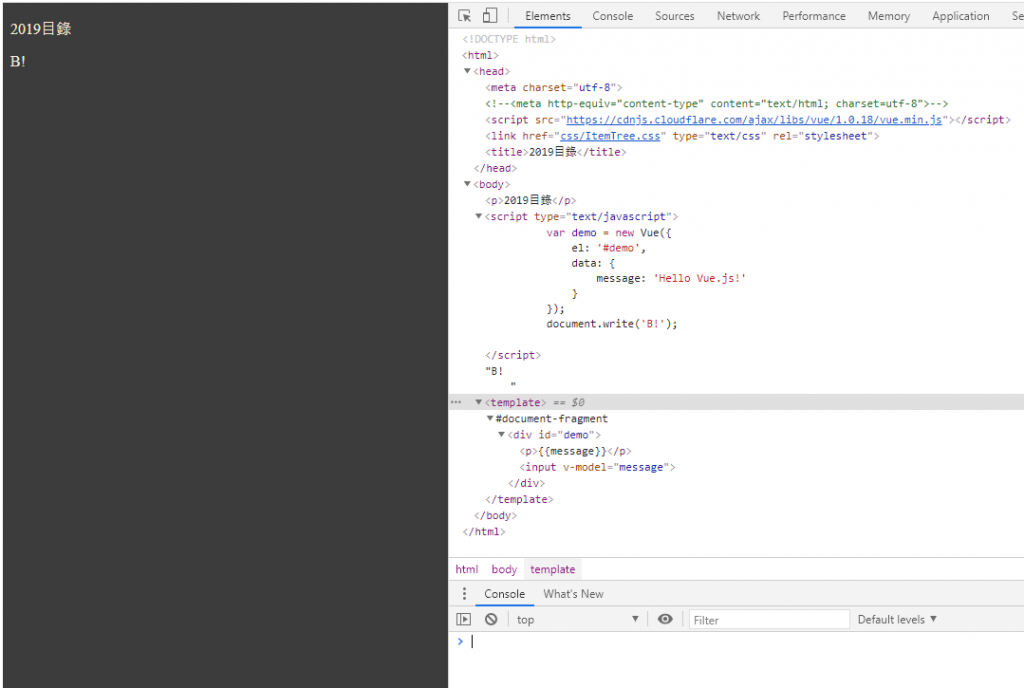Click the document.write('B!') code line
This screenshot has width=1024, height=688.
coord(612,324)
